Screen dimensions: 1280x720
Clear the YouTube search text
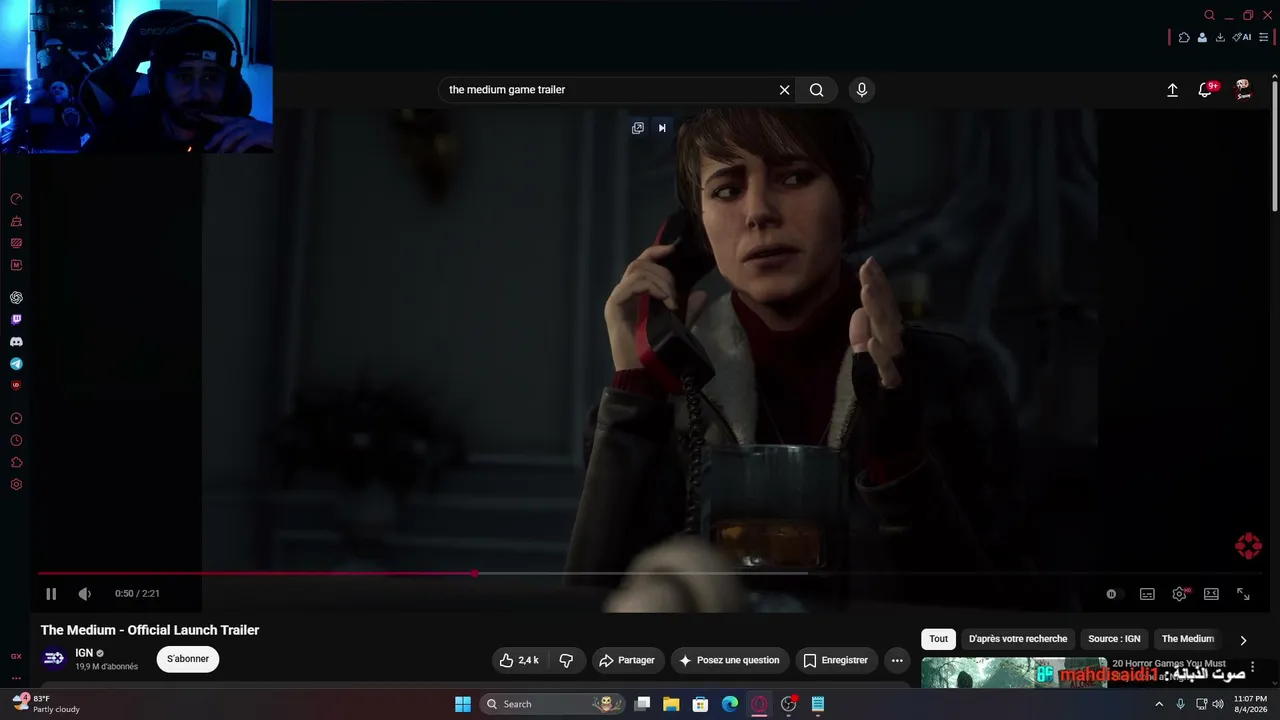click(785, 90)
